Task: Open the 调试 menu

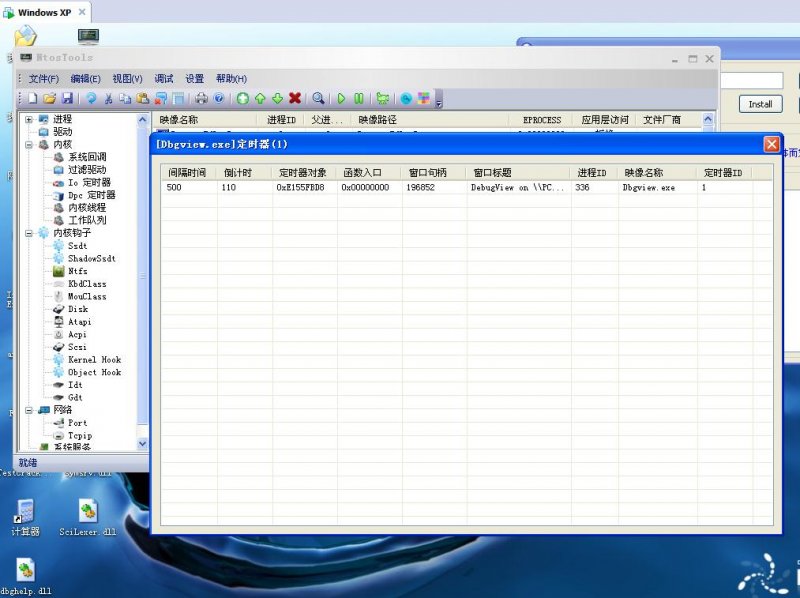Action: (x=164, y=79)
